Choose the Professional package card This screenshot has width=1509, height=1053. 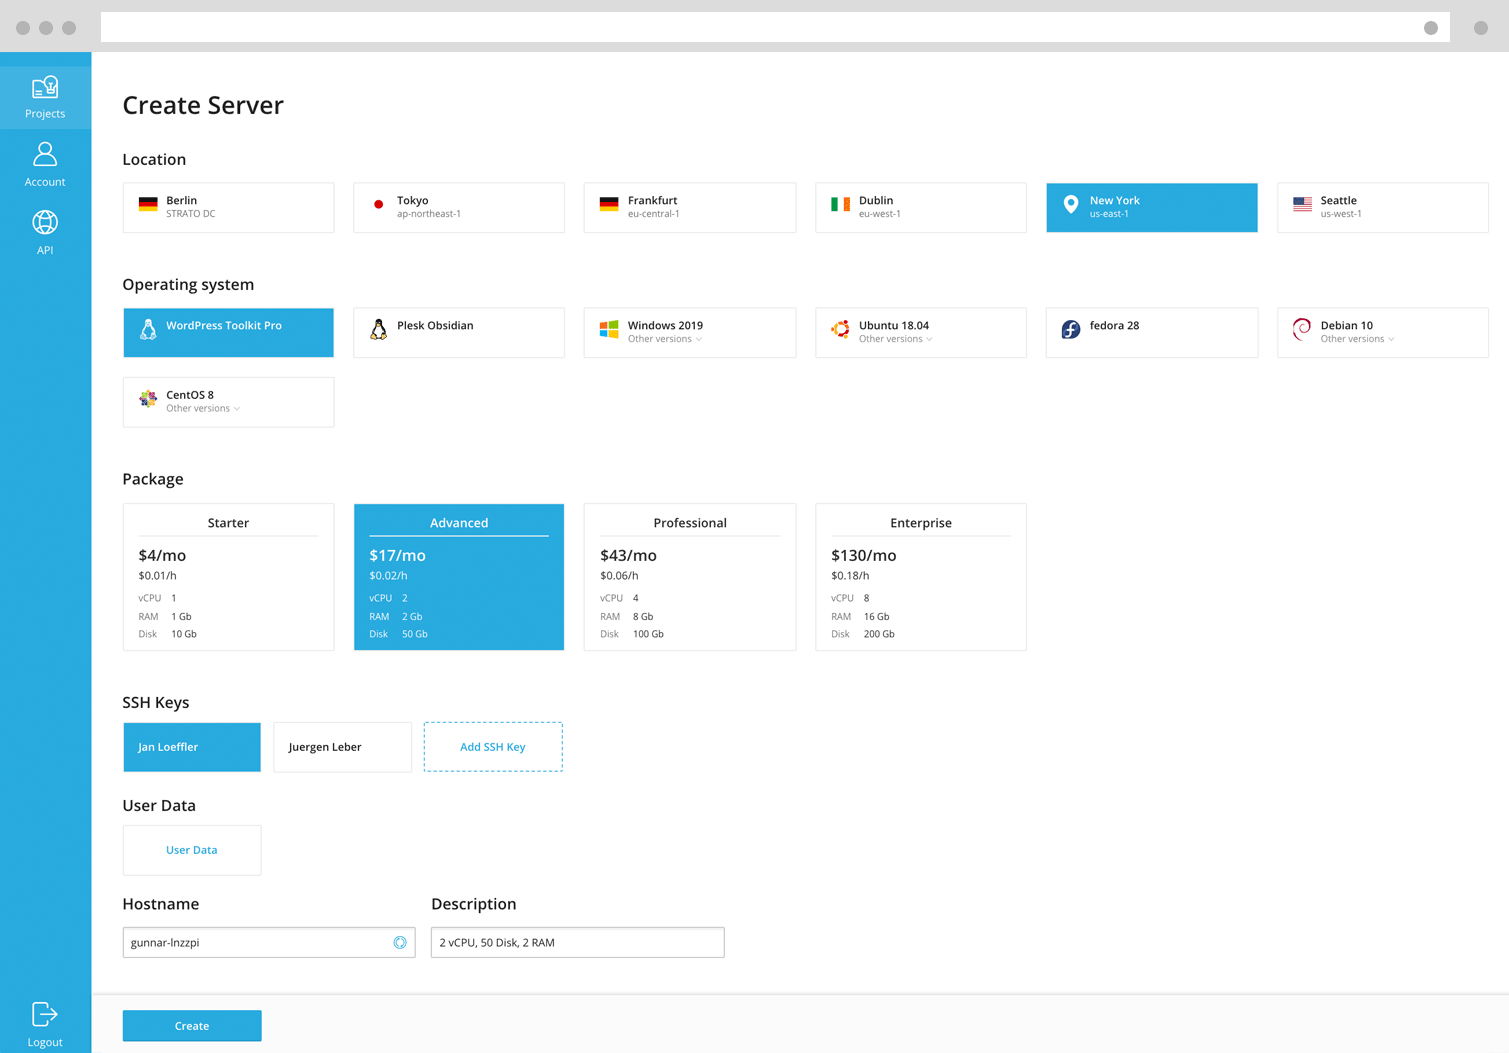[x=689, y=577]
